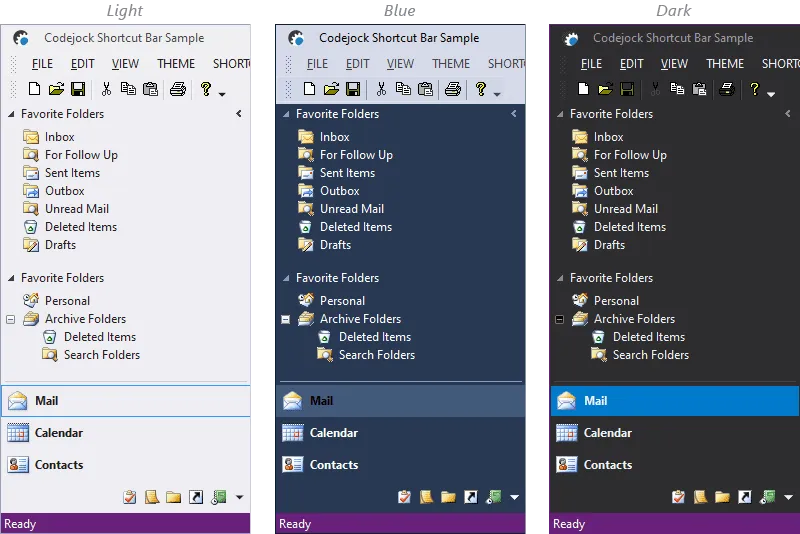Viewport: 800px width, 534px height.
Task: Open THEME menu in Blue theme window
Action: (451, 64)
